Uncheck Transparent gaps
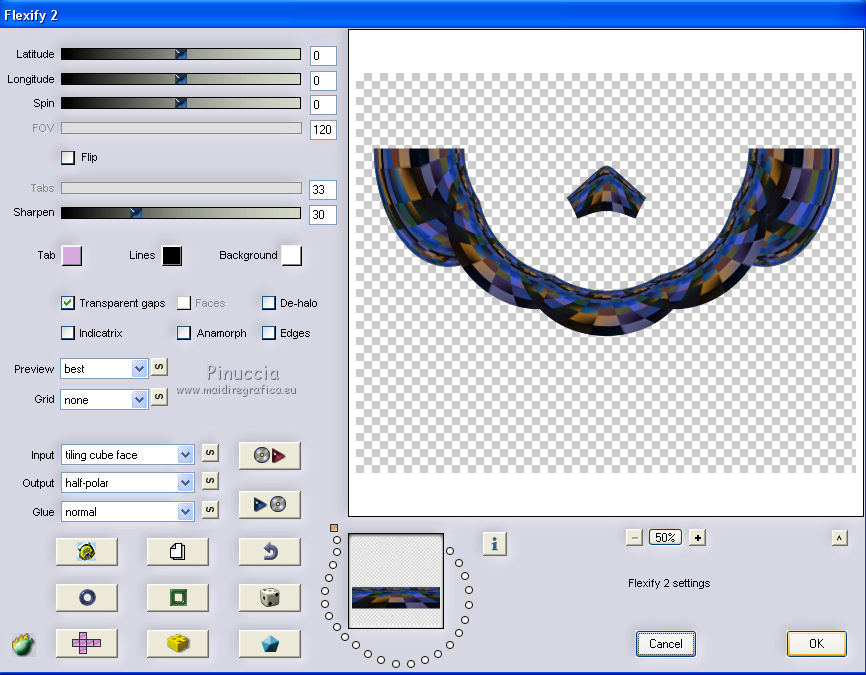Image resolution: width=866 pixels, height=675 pixels. 68,303
